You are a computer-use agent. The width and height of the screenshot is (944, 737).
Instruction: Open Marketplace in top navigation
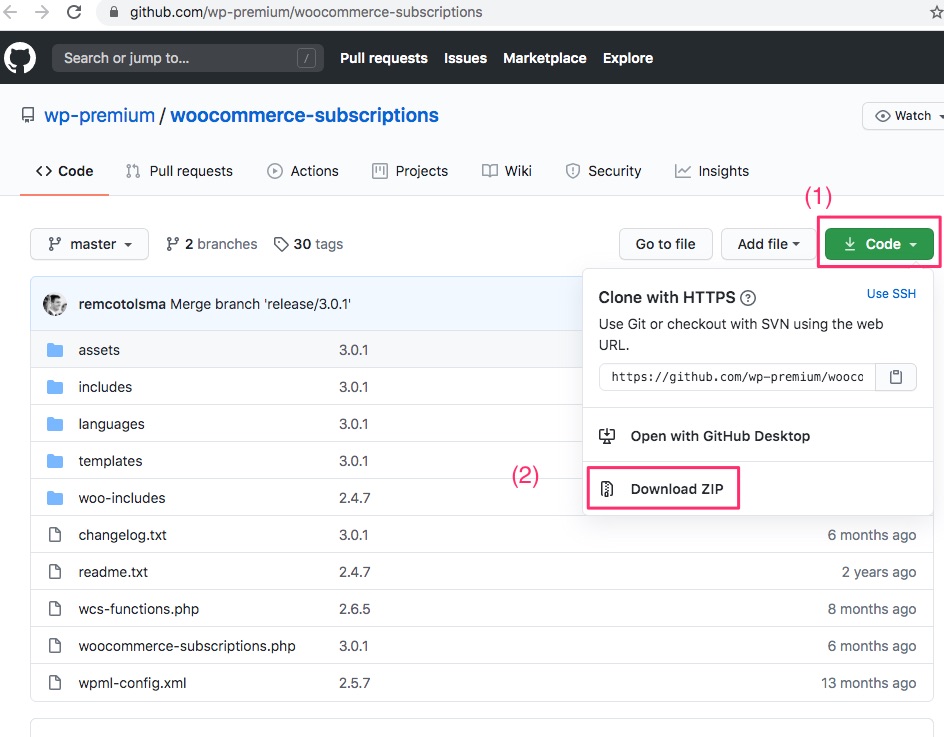coord(545,58)
